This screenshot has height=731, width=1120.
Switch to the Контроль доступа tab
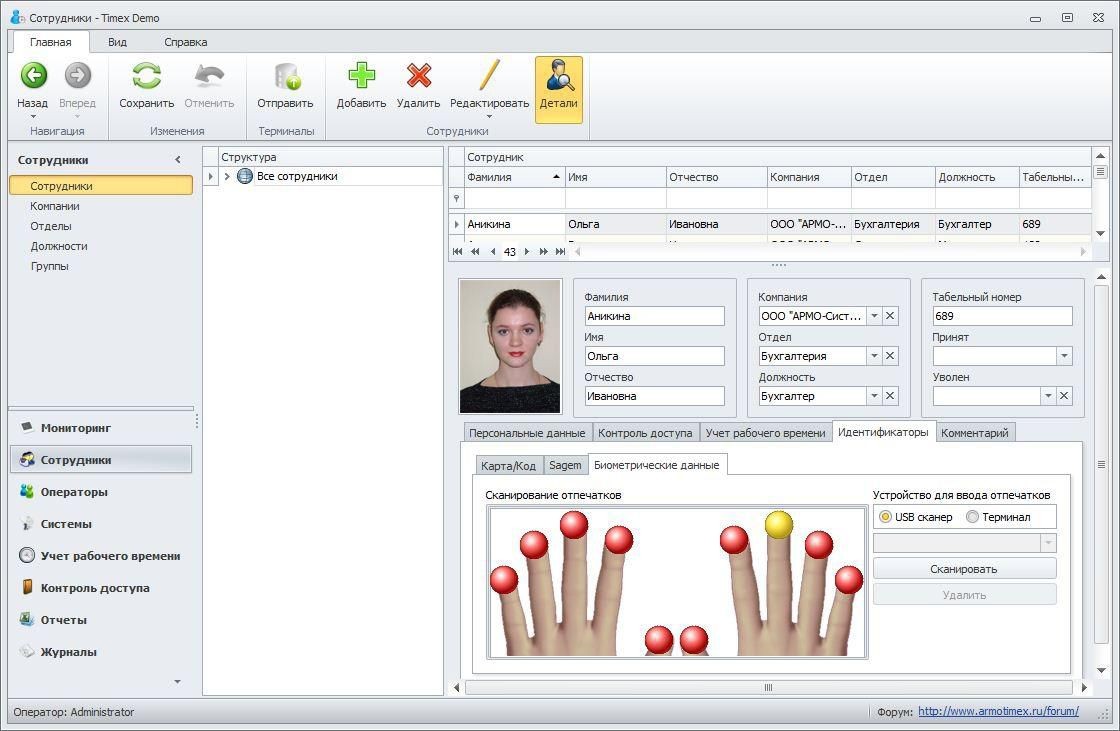coord(645,433)
